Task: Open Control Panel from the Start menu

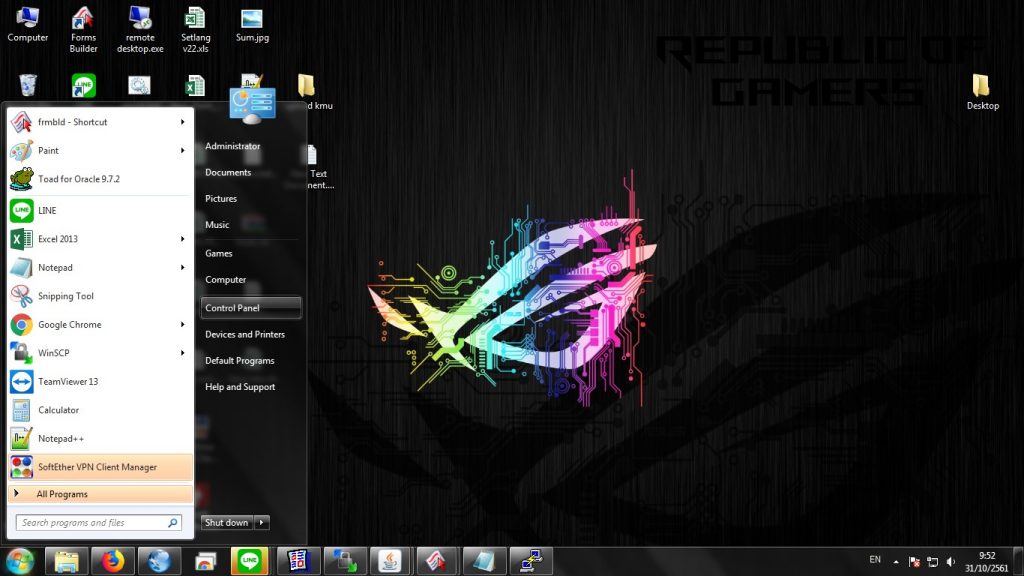Action: point(251,308)
